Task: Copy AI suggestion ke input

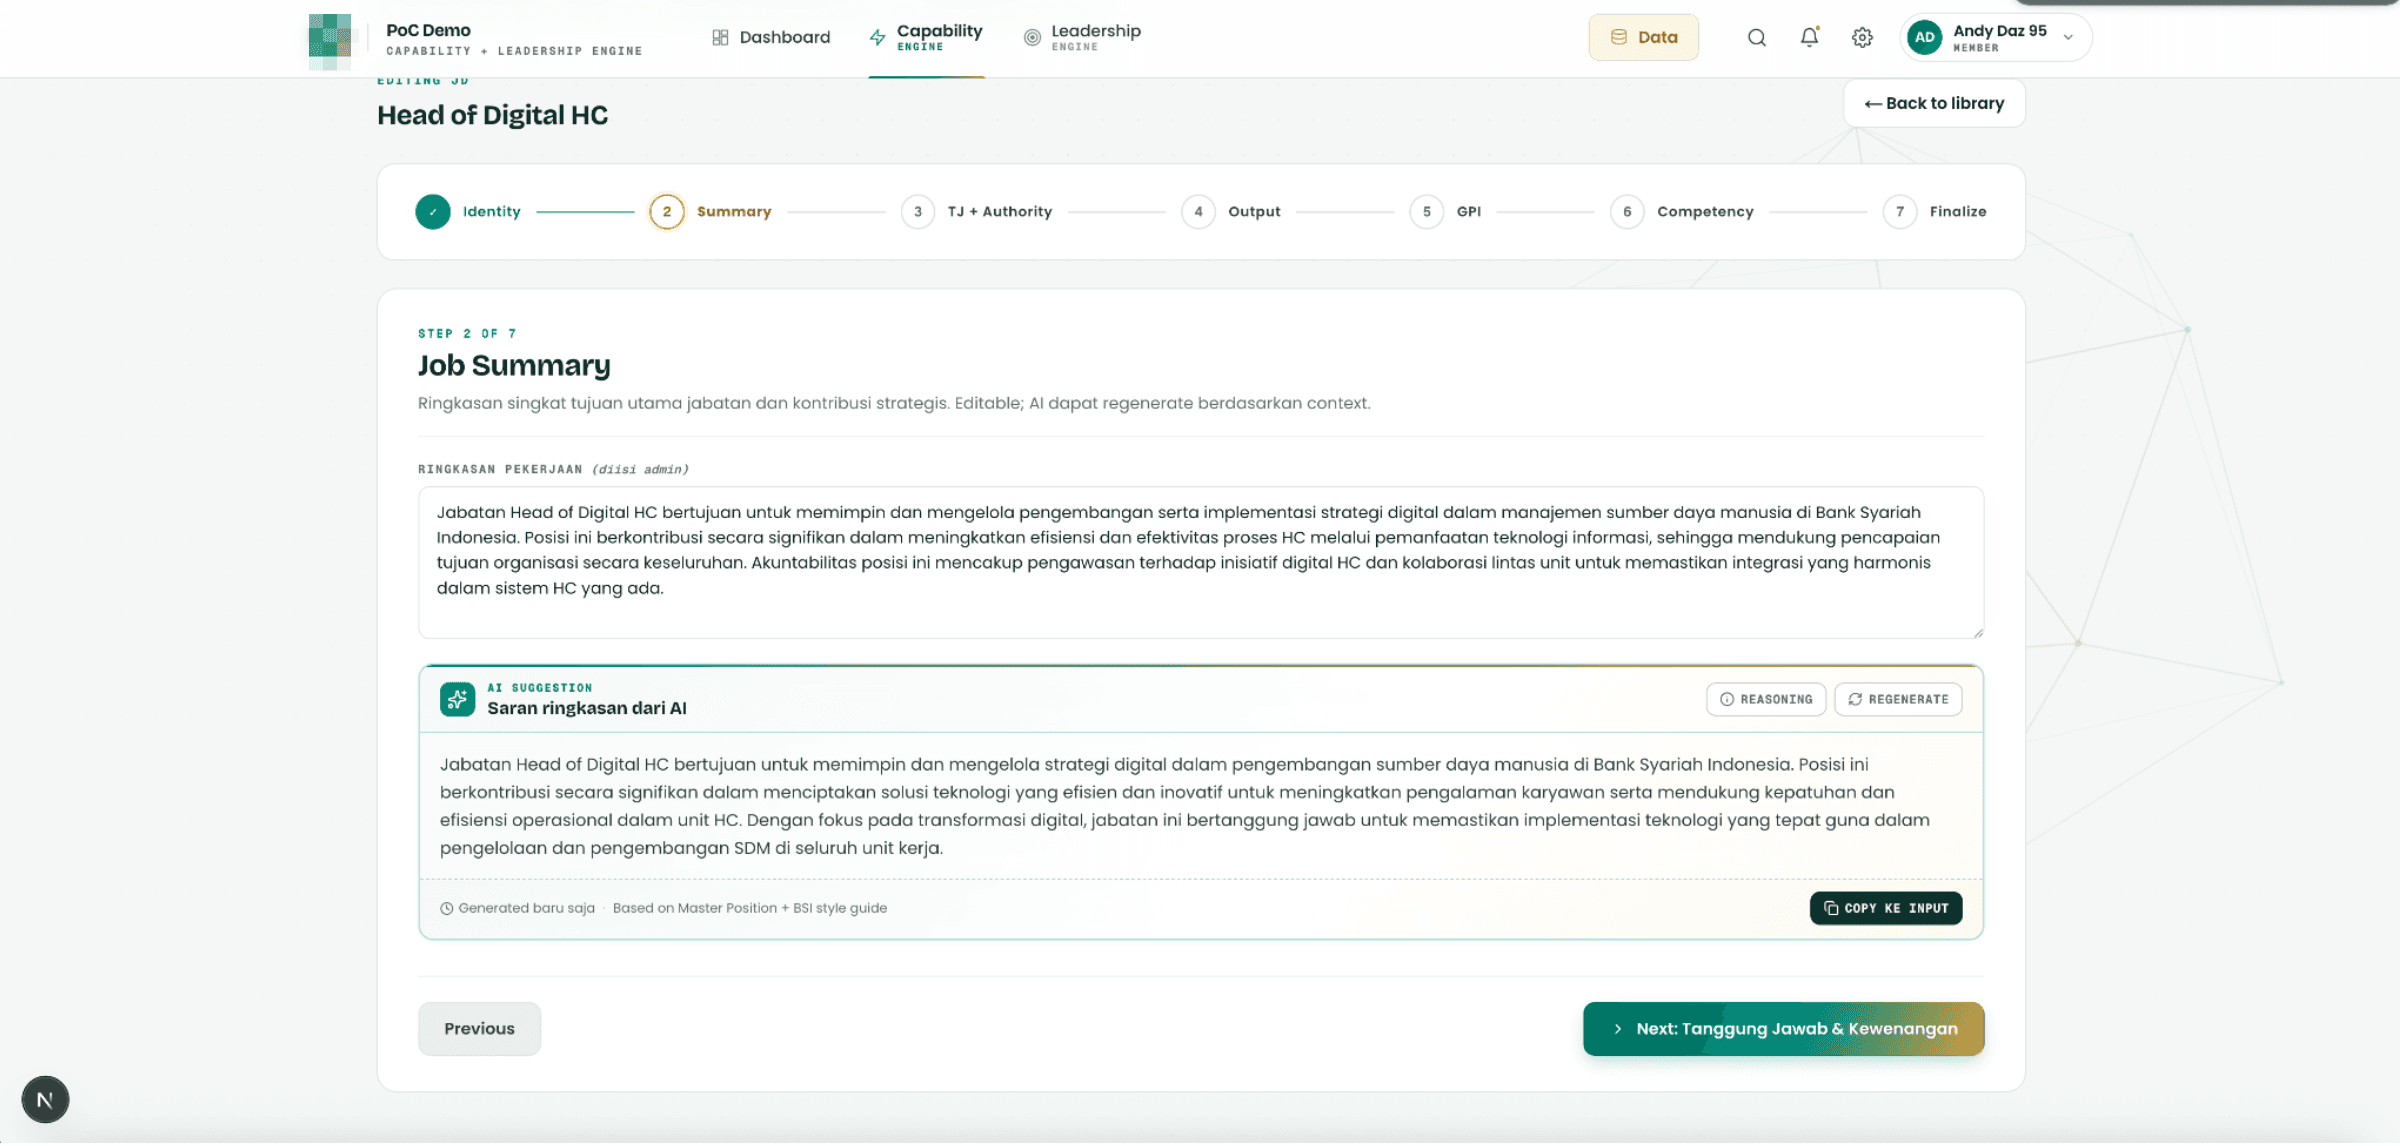Action: tap(1886, 908)
